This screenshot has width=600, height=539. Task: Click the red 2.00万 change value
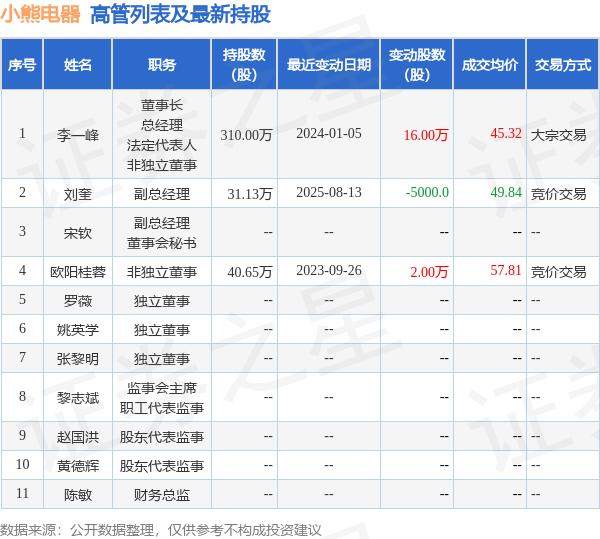click(429, 272)
